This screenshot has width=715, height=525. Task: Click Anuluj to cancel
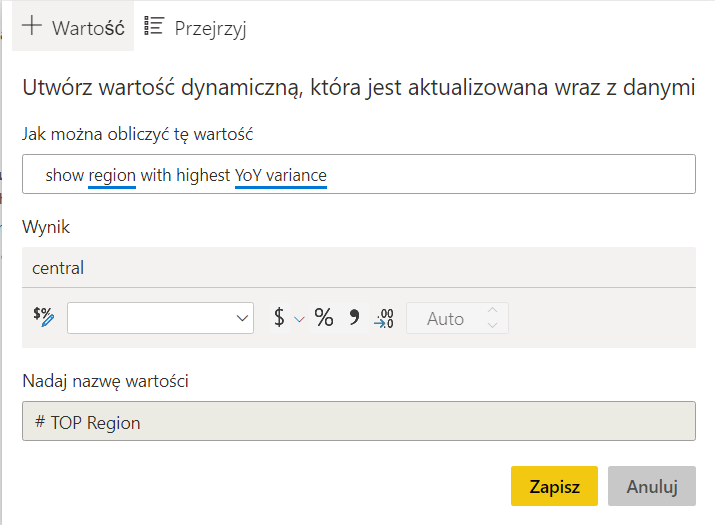point(652,486)
